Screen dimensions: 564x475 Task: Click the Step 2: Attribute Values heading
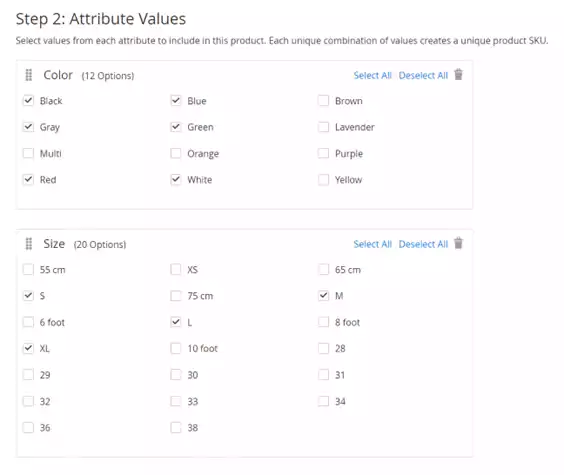pyautogui.click(x=101, y=19)
